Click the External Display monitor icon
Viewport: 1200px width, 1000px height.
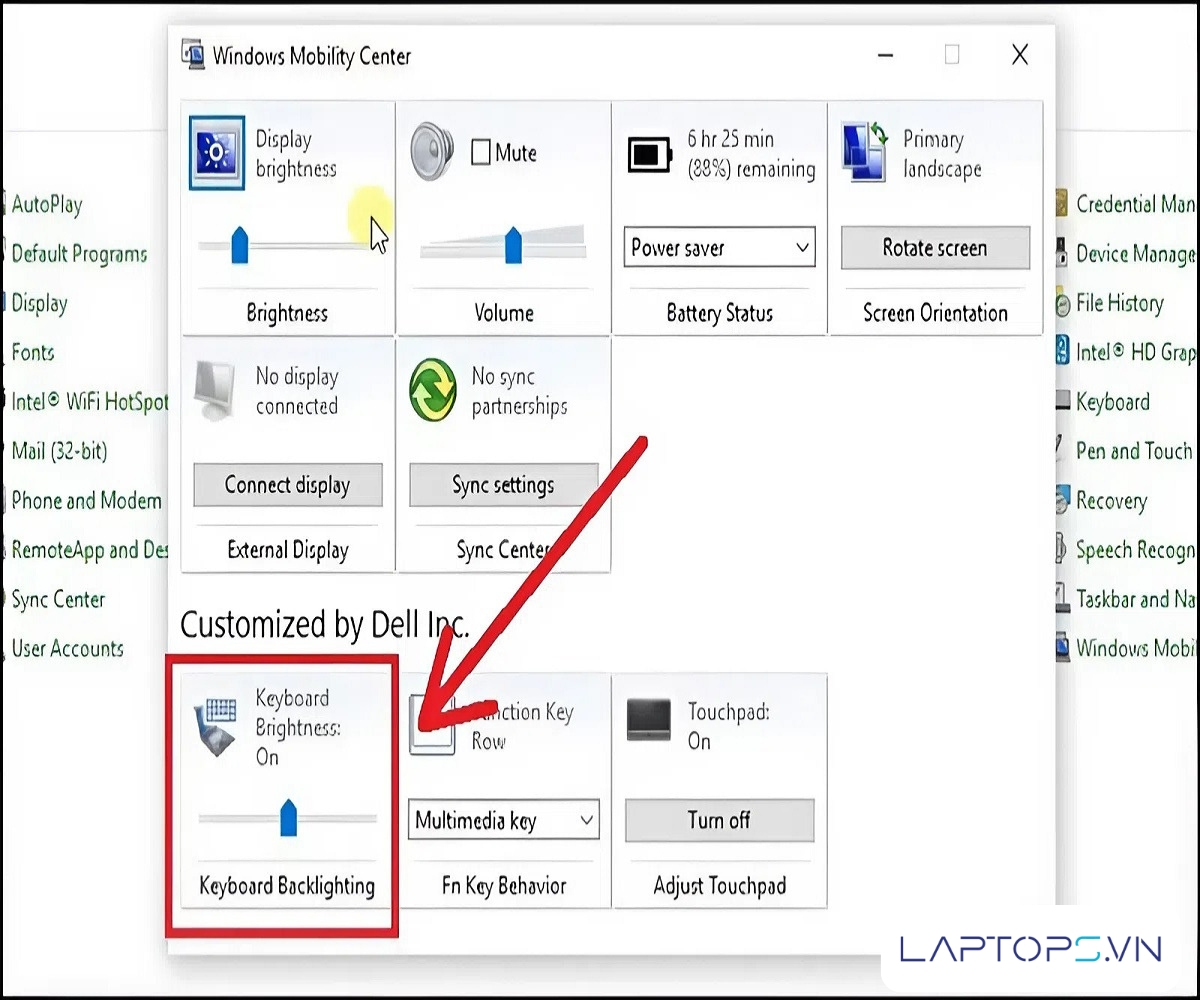(x=215, y=390)
